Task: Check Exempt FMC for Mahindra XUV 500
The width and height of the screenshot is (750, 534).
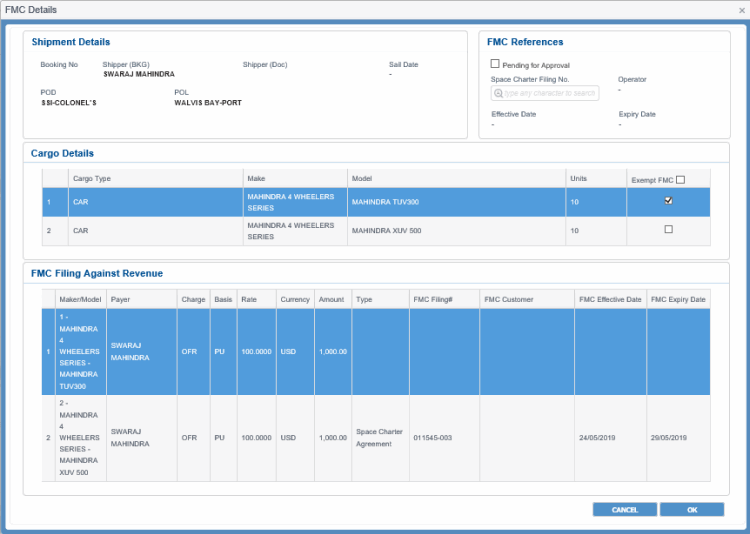Action: (x=668, y=230)
